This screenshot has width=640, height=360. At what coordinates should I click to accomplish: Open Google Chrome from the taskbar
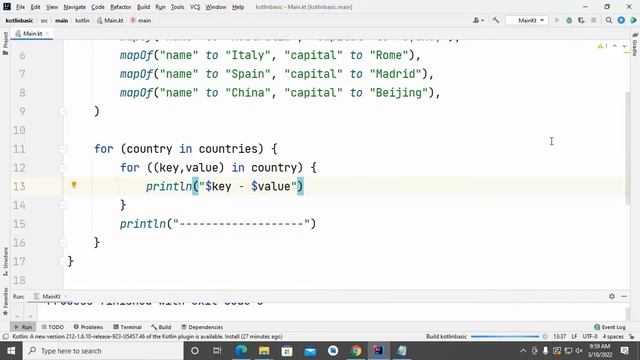[356, 351]
